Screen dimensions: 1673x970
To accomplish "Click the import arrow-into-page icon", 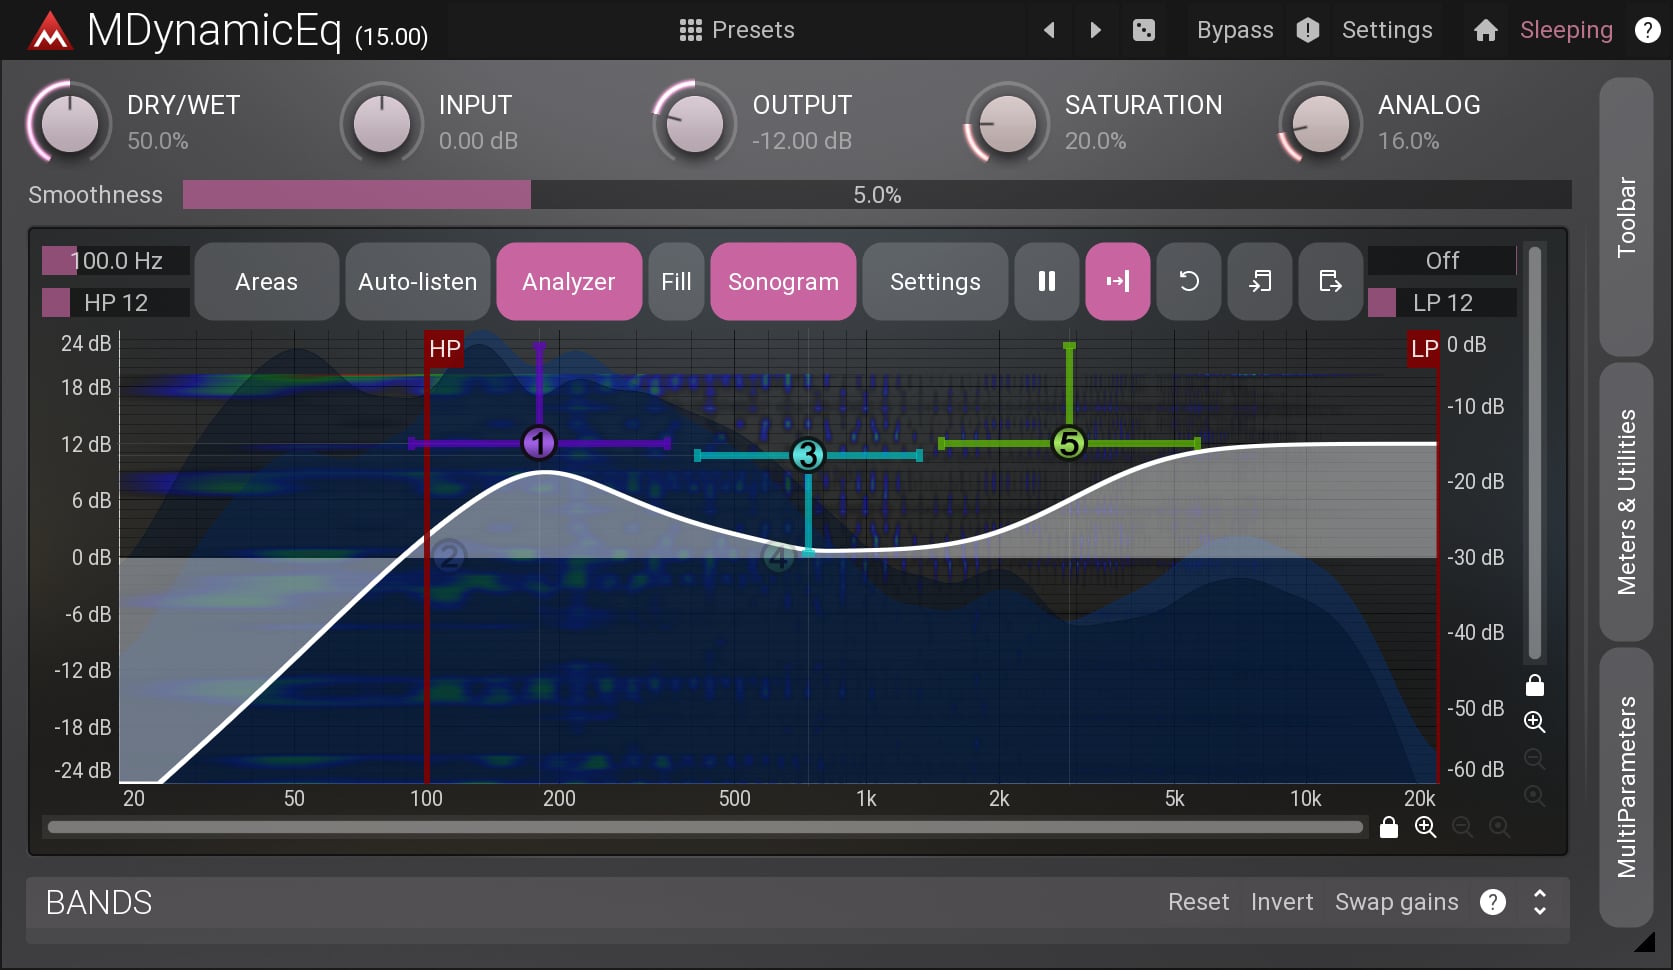I will 1260,282.
